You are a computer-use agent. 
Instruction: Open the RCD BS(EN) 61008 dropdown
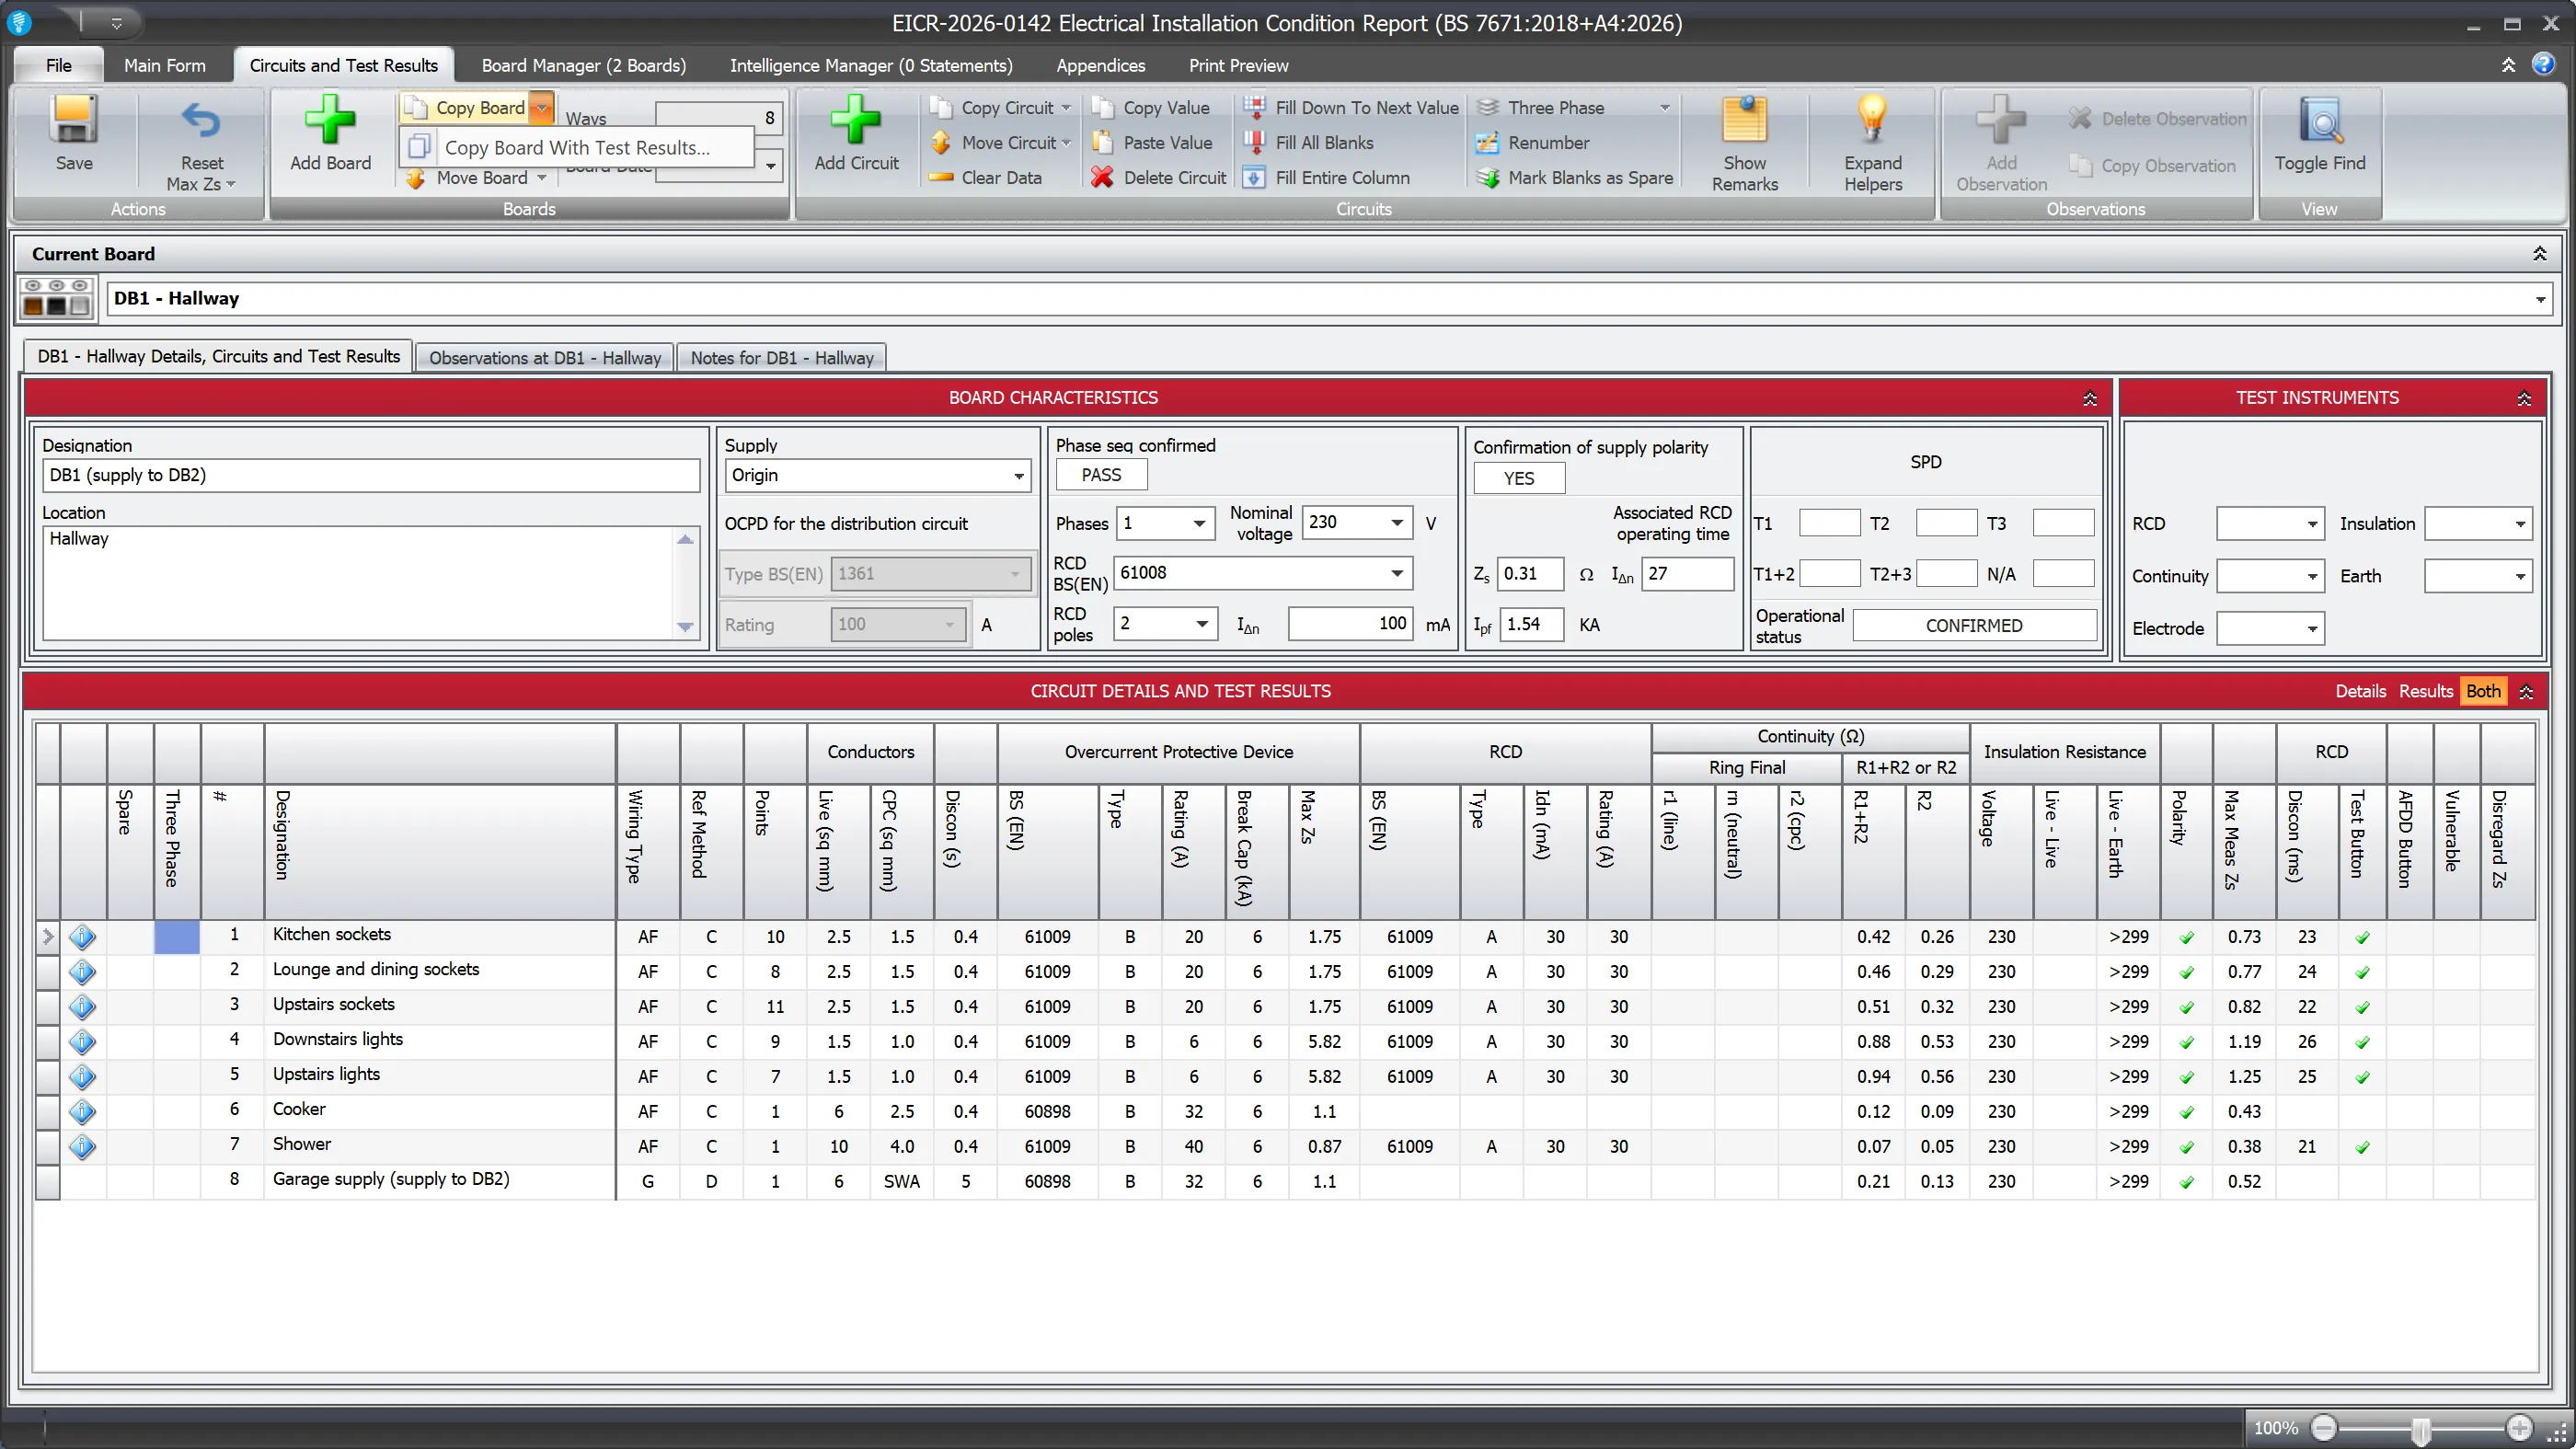click(1397, 573)
